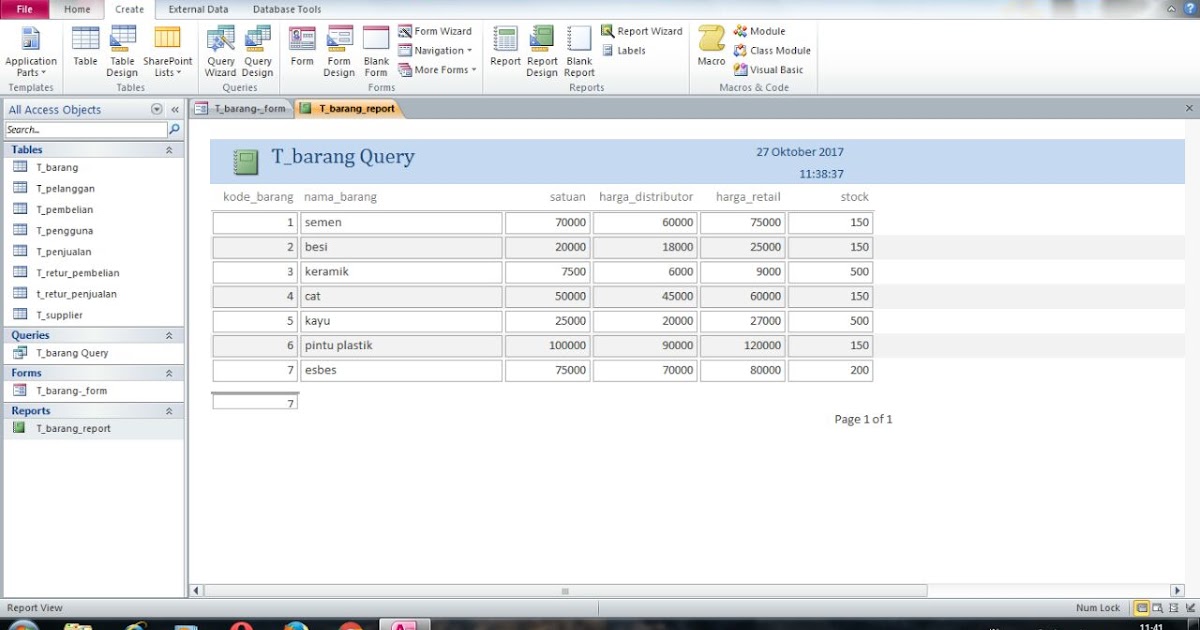1200x630 pixels.
Task: Open the Database Tools tab
Action: pos(287,9)
